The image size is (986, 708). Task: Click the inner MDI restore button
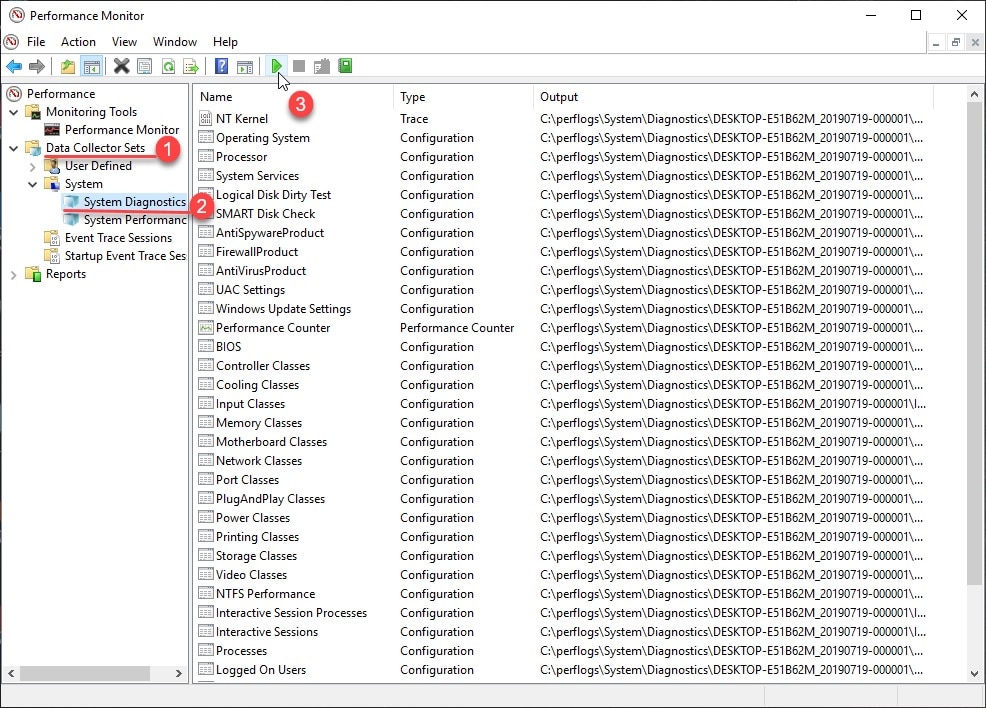pyautogui.click(x=956, y=43)
